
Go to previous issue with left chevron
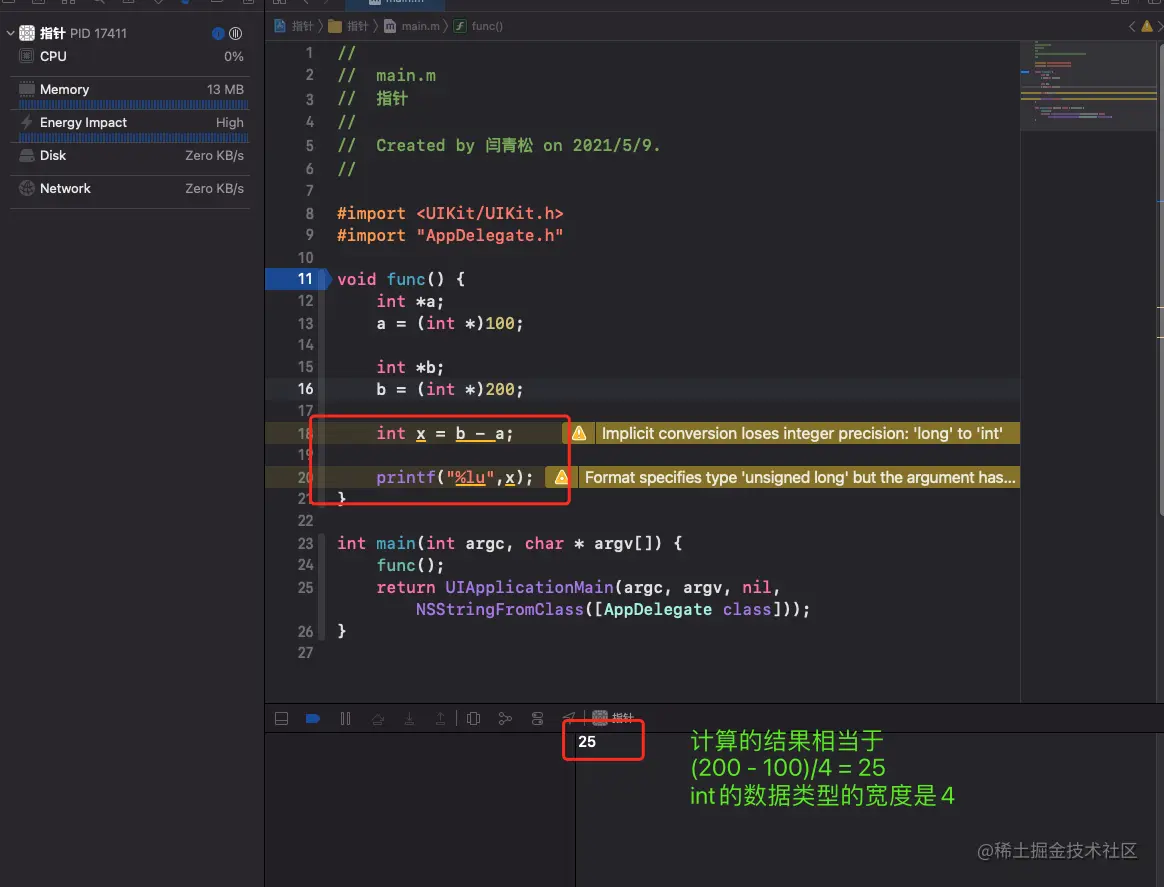[1132, 26]
